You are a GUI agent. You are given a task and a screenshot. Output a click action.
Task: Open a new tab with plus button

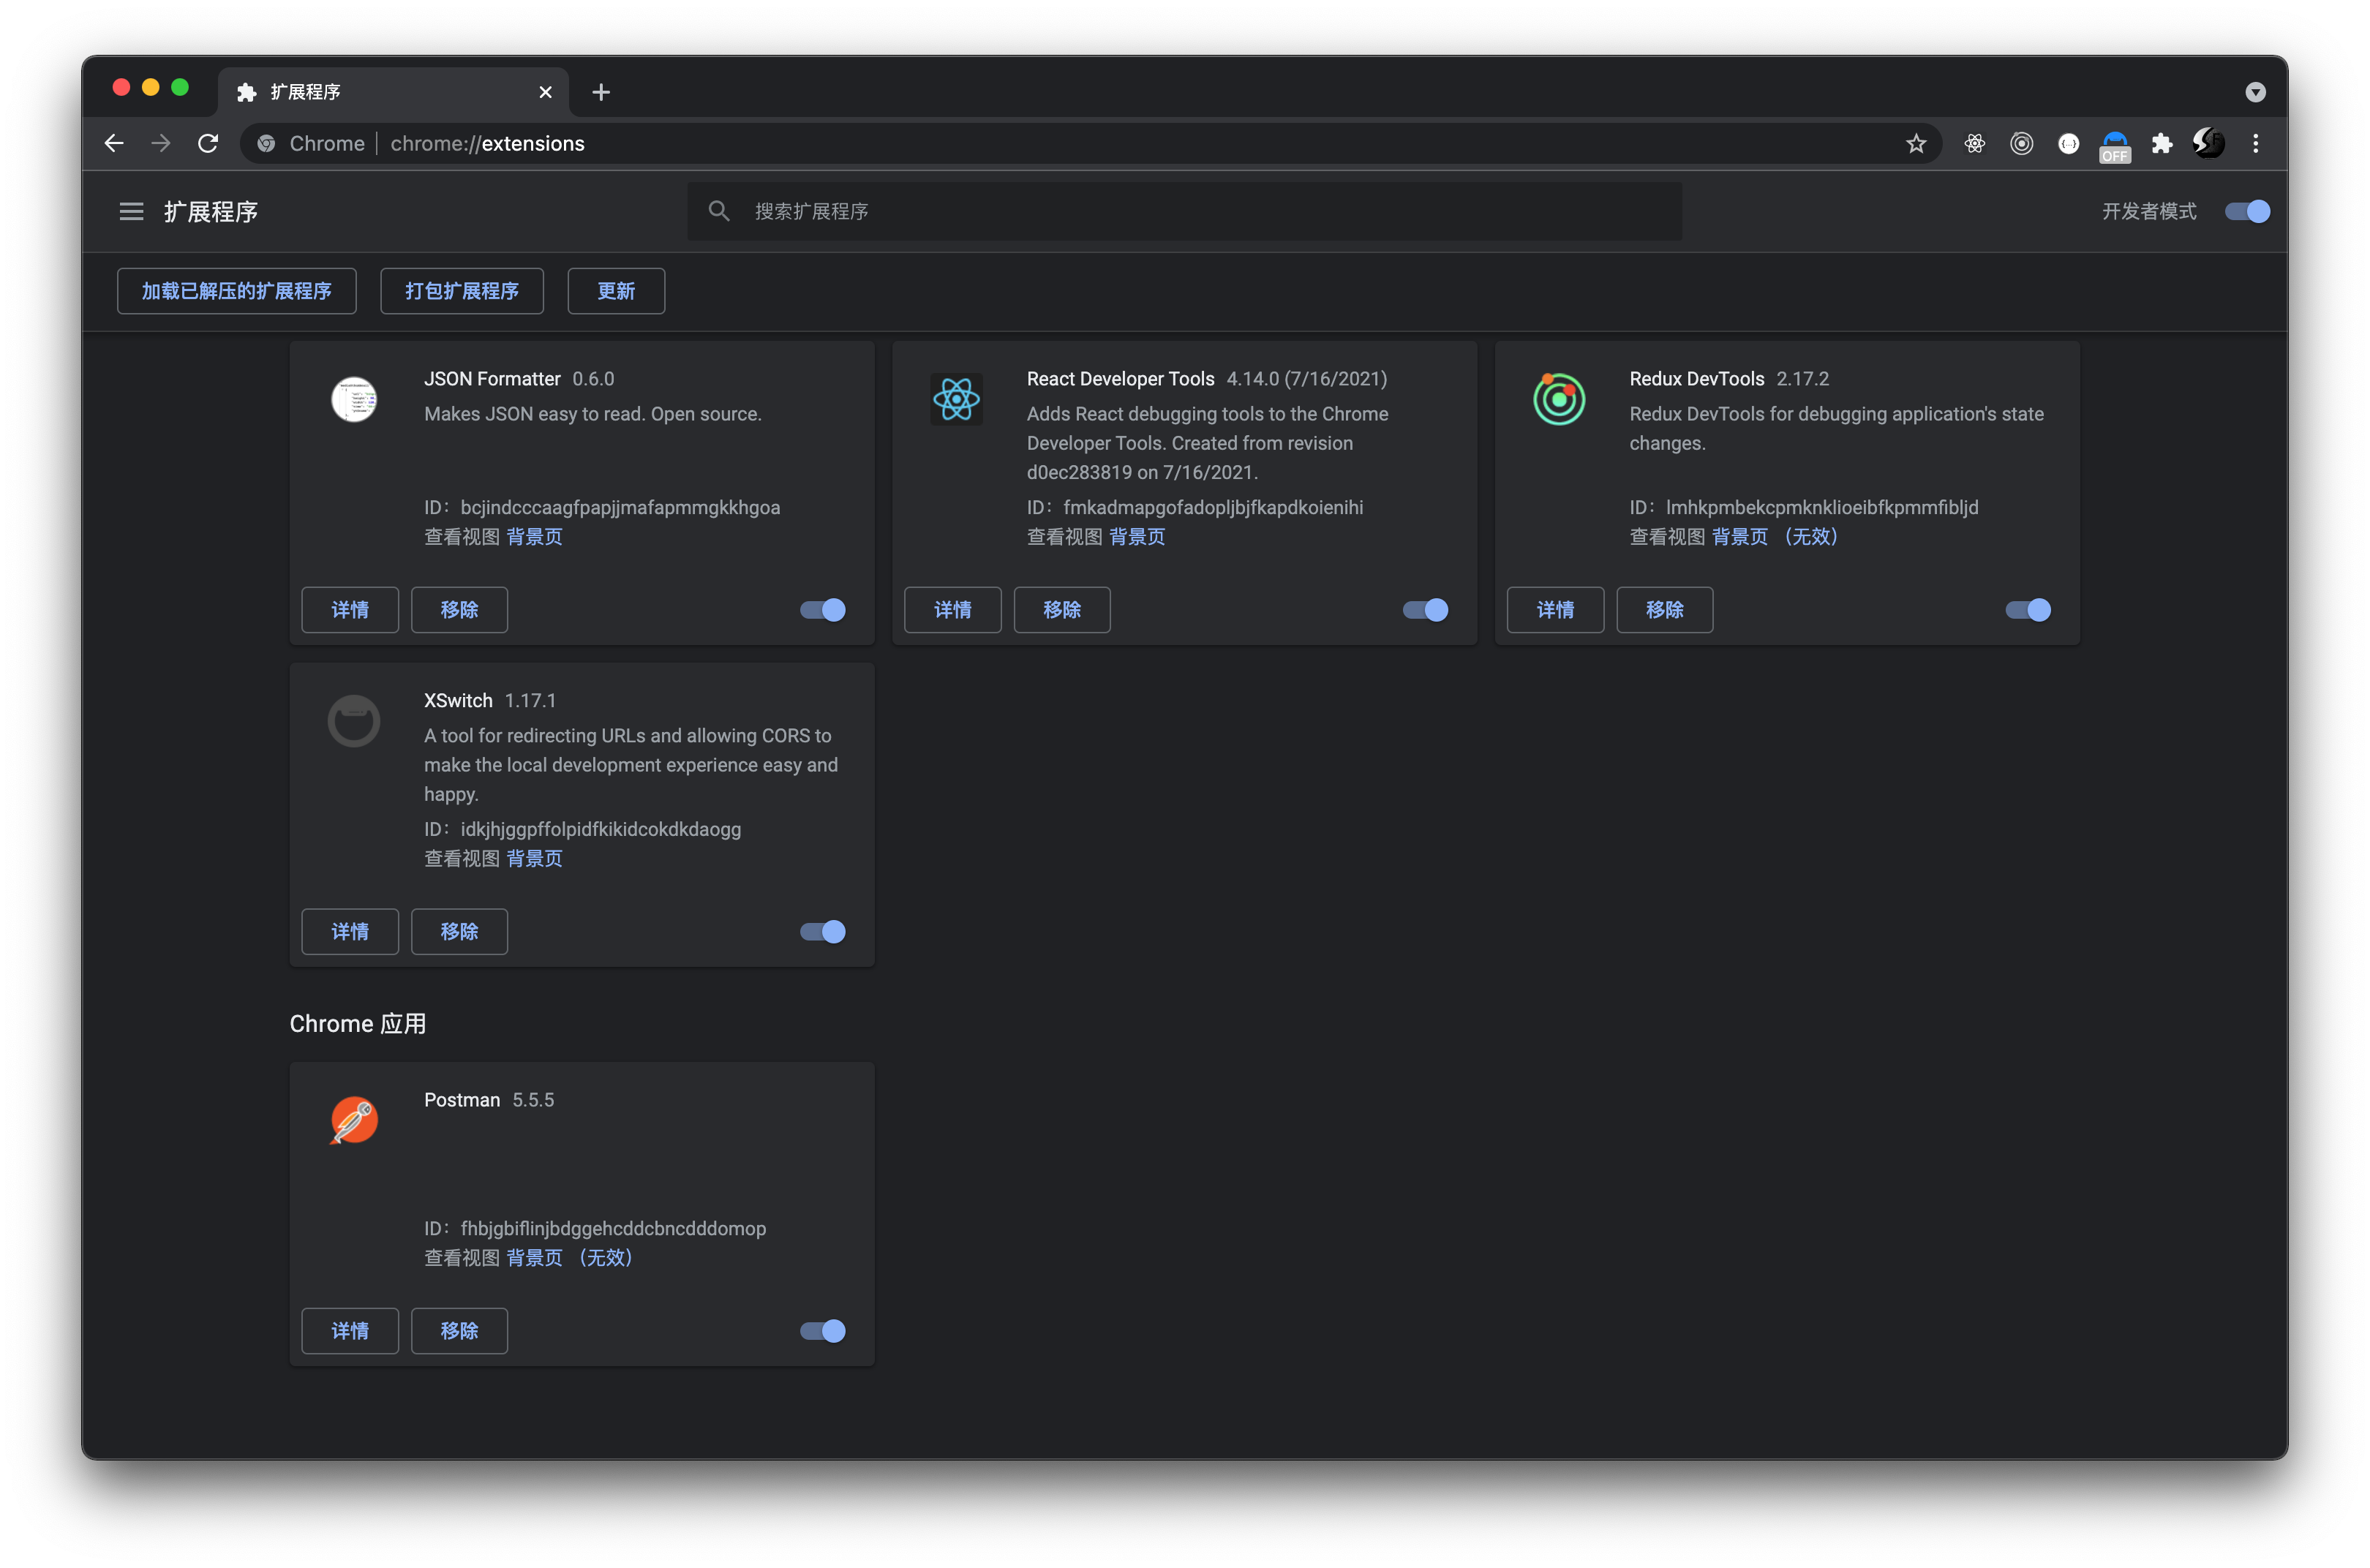[601, 92]
